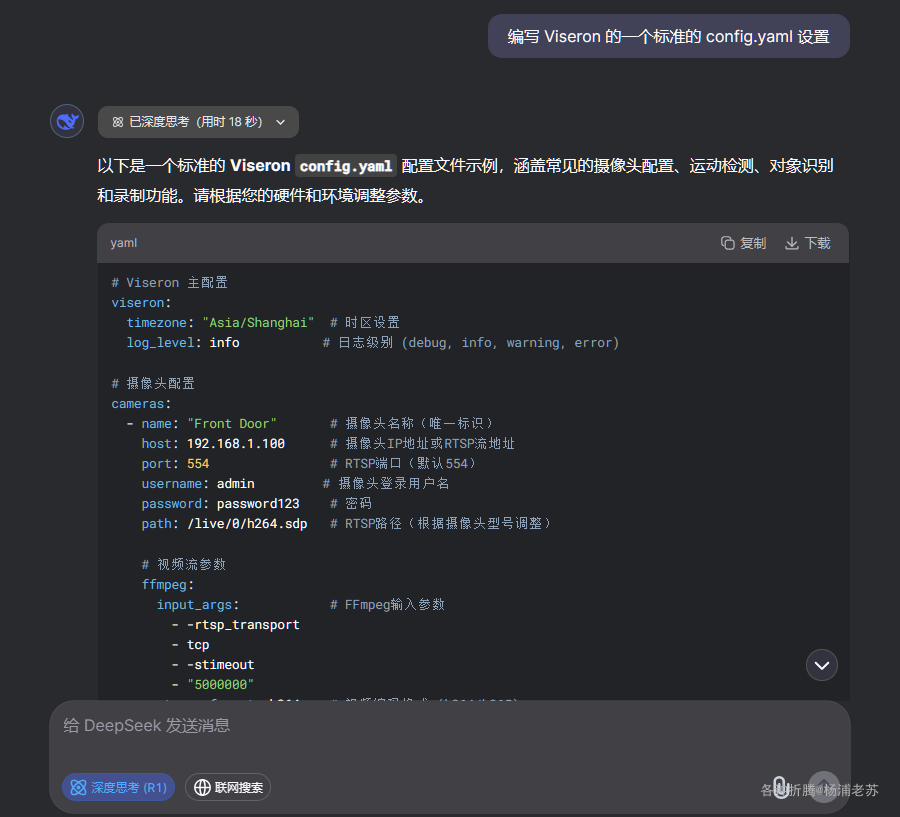Click the yaml language label in code header

123,243
